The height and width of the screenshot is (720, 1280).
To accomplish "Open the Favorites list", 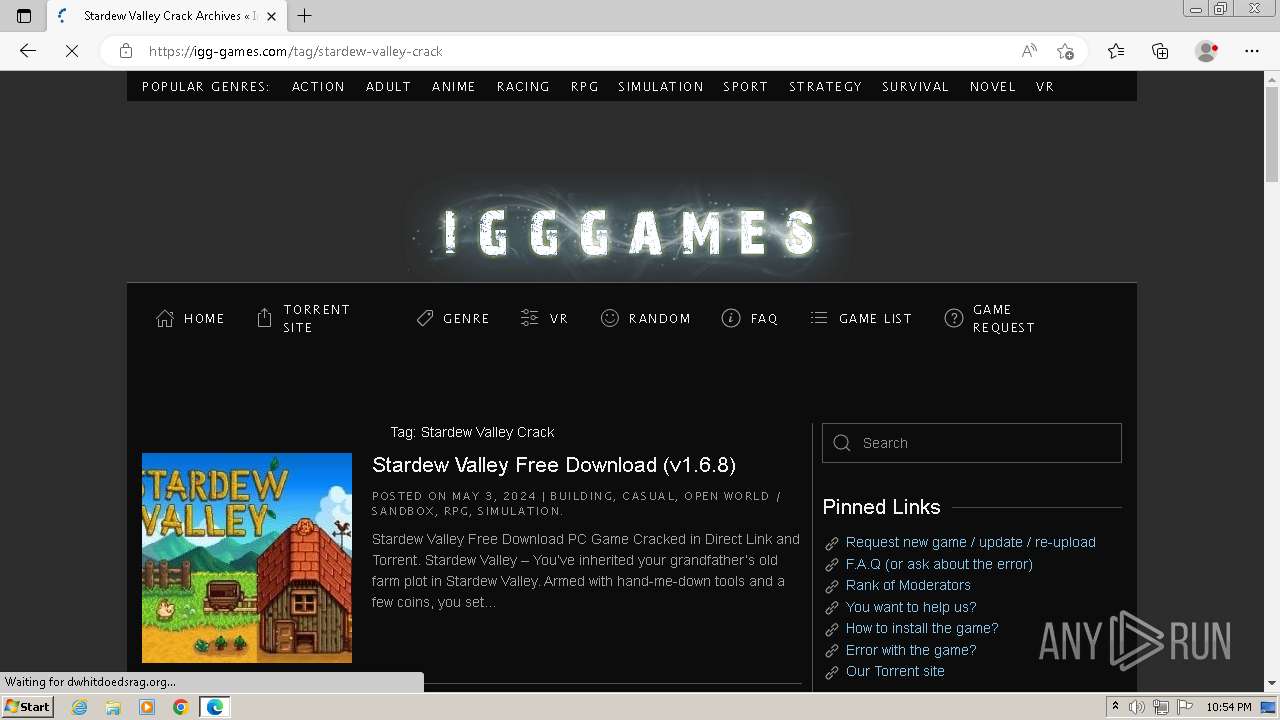I will coord(1116,51).
